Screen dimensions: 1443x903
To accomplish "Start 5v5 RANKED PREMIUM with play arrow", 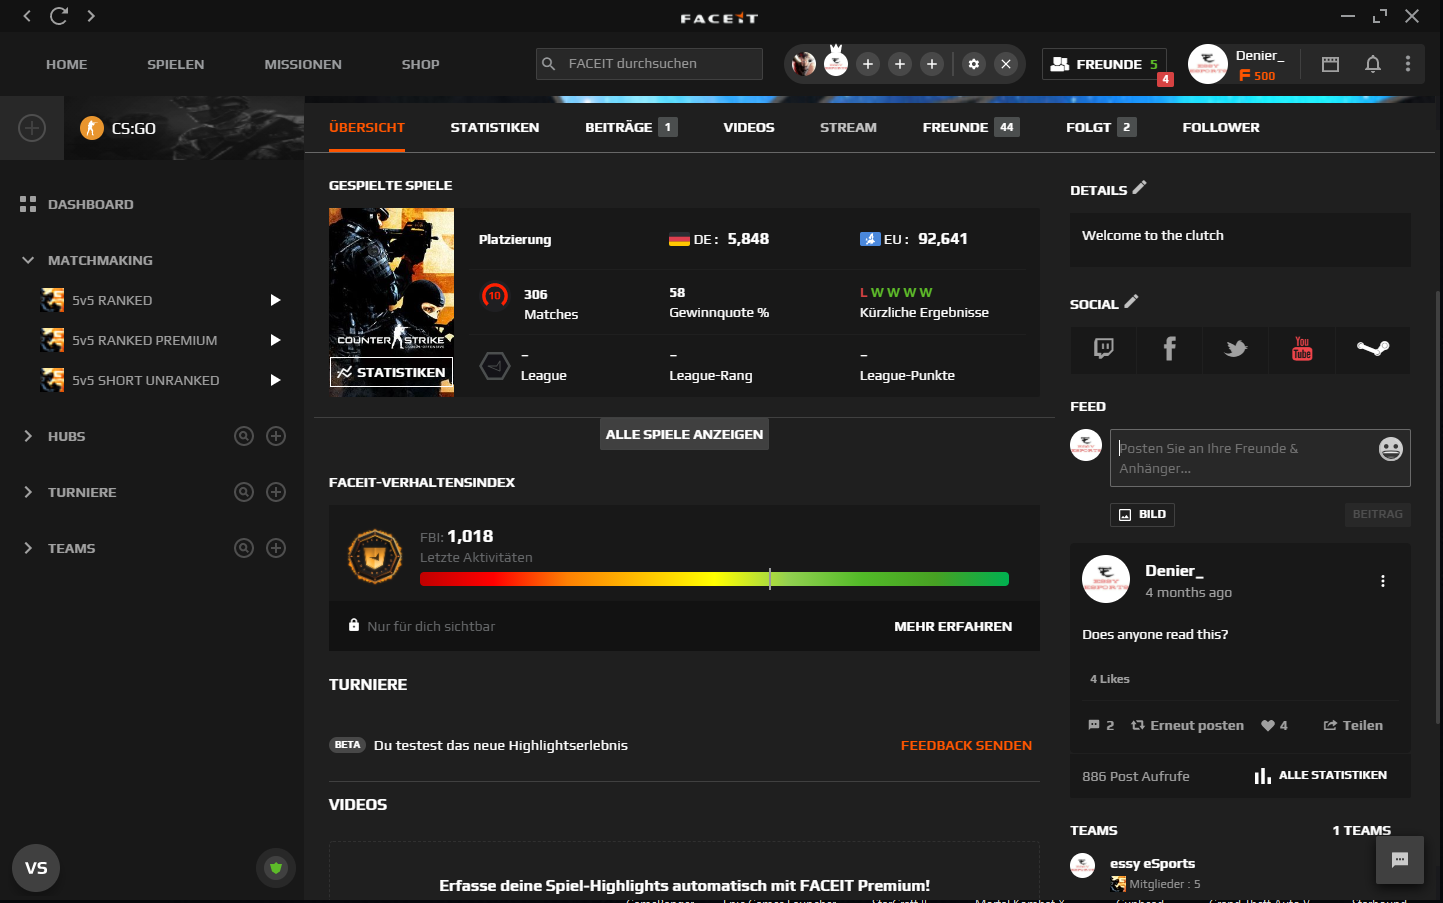I will point(275,340).
